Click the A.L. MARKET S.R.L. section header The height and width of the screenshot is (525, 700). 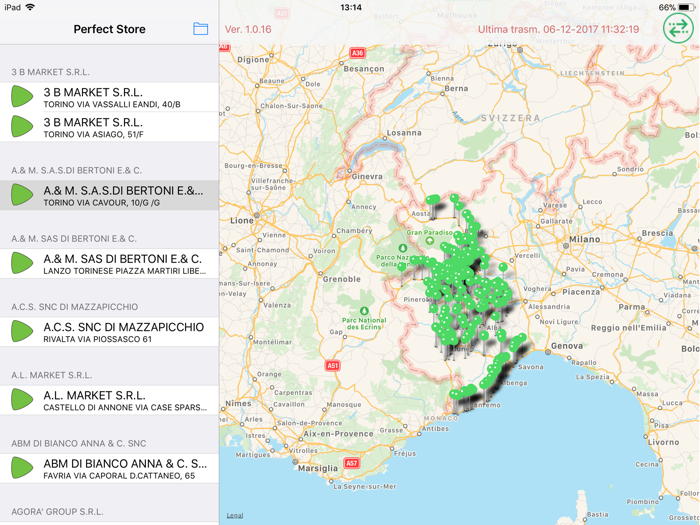(52, 375)
